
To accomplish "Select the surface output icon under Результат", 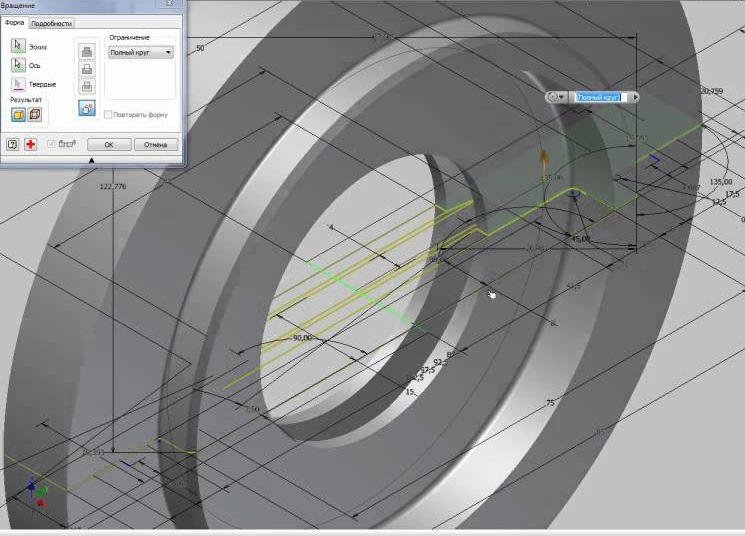I will [x=34, y=114].
